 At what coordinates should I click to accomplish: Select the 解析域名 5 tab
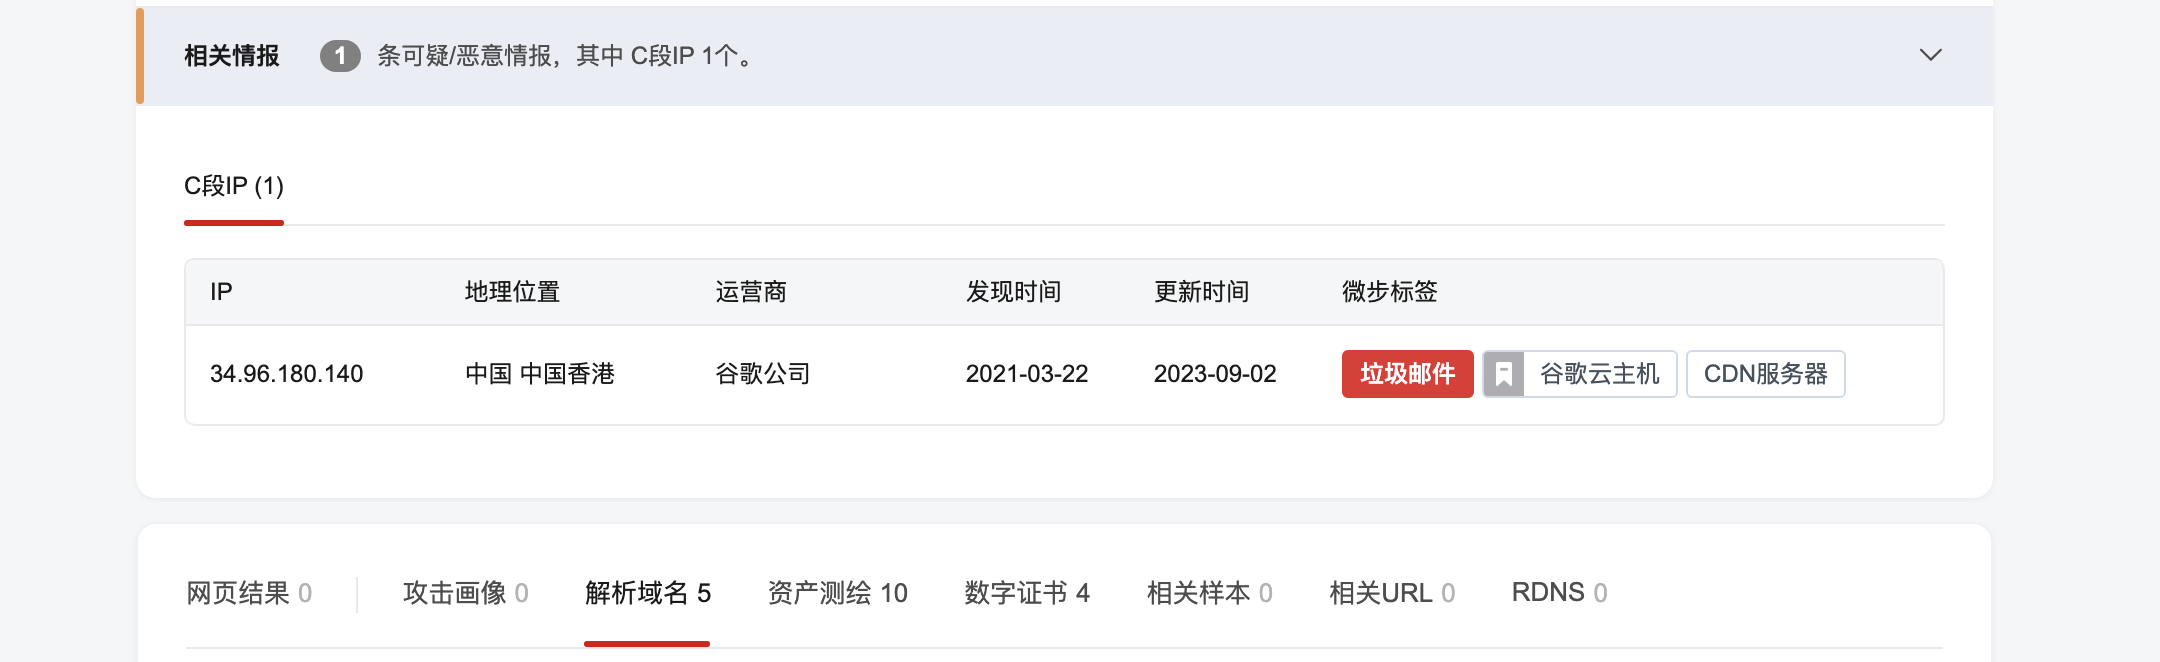[x=647, y=593]
